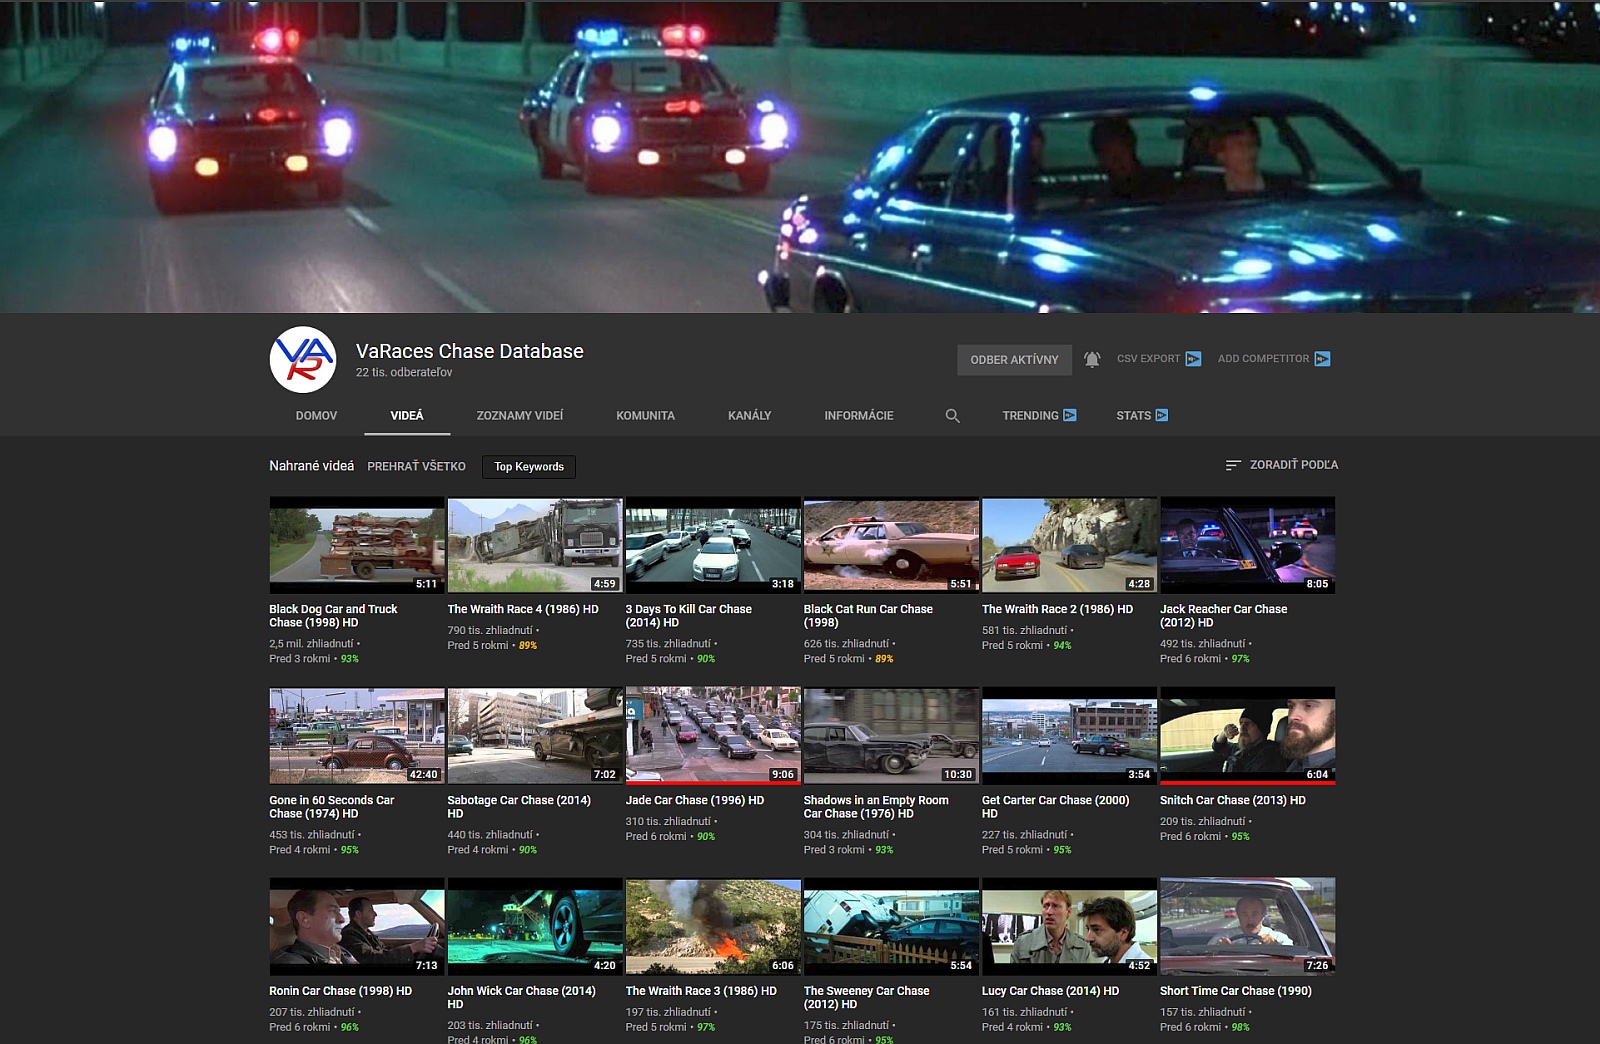This screenshot has width=1600, height=1044.
Task: Click the icon next to Stats
Action: coord(1162,415)
